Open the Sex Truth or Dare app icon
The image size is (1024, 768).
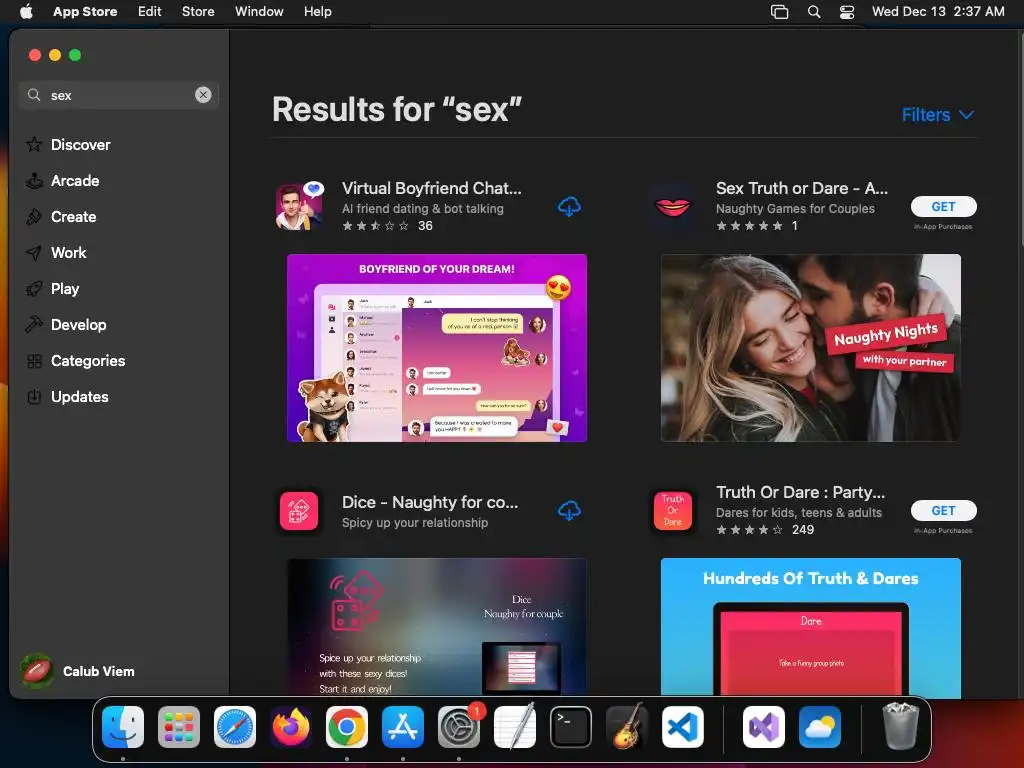coord(673,206)
